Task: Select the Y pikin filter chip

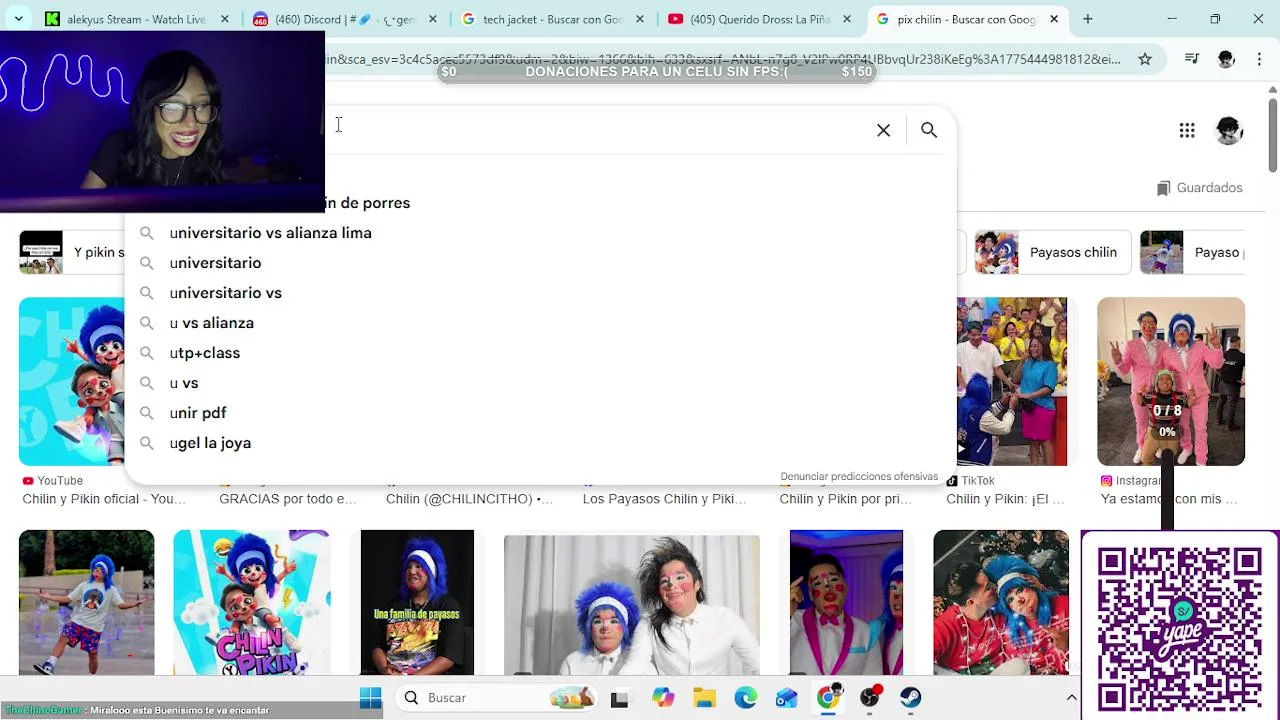Action: click(72, 252)
